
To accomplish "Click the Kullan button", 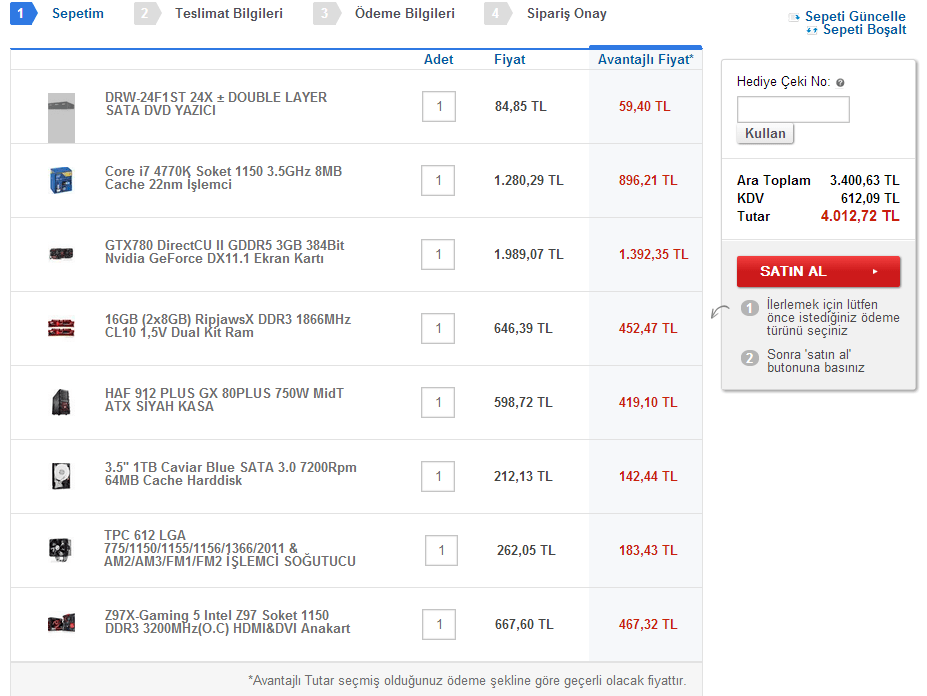I will click(765, 134).
